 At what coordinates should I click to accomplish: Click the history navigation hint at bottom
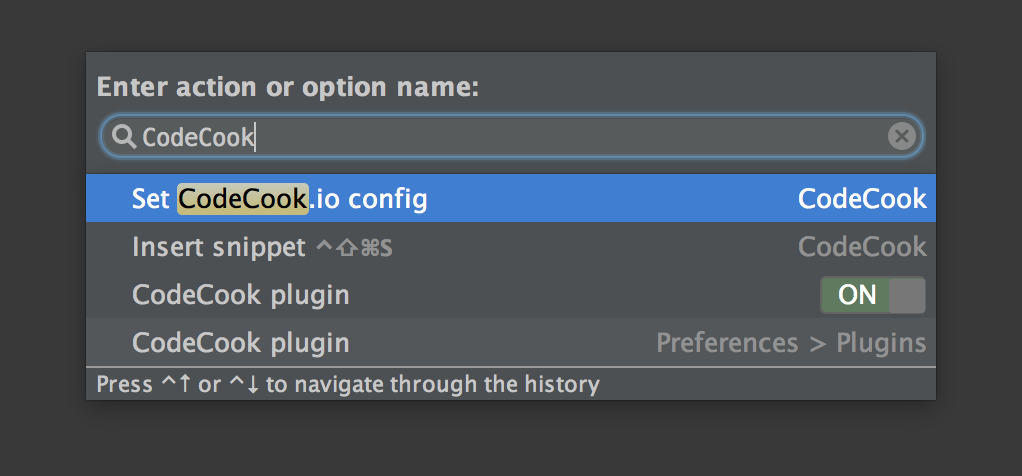[348, 384]
